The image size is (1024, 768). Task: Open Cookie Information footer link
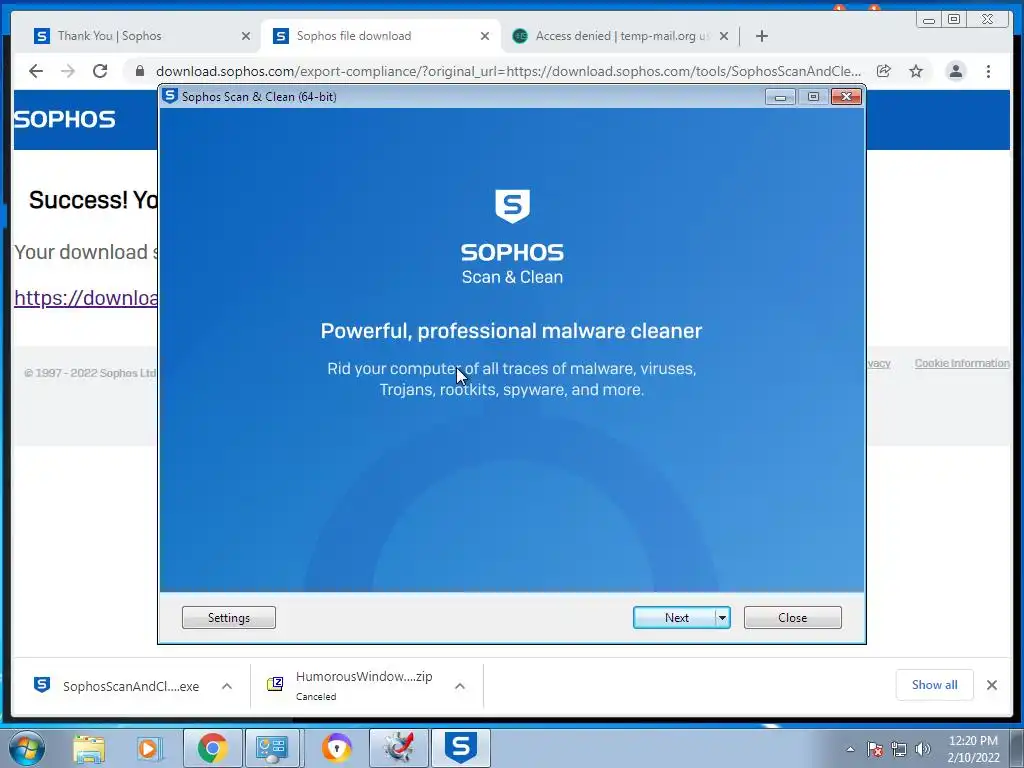coord(962,363)
